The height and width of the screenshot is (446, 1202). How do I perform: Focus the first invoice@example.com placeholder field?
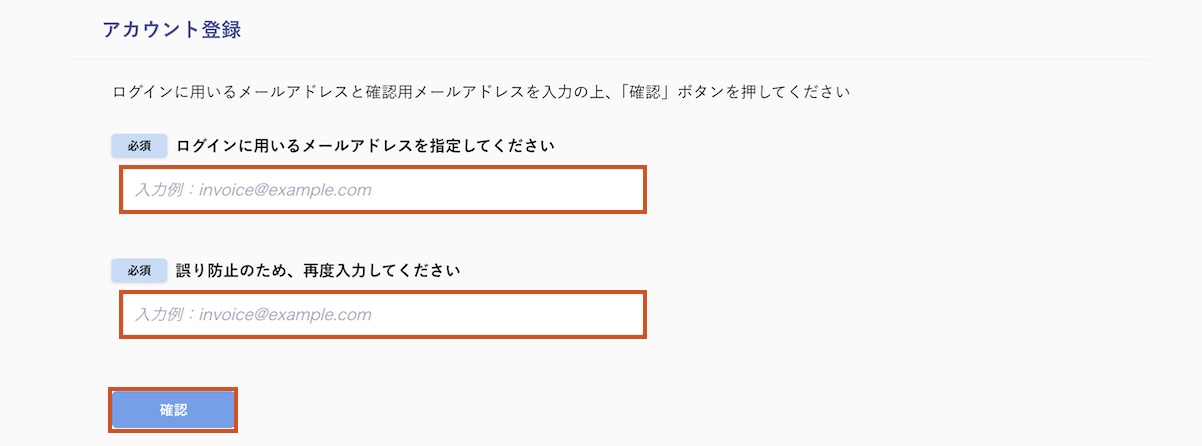383,190
